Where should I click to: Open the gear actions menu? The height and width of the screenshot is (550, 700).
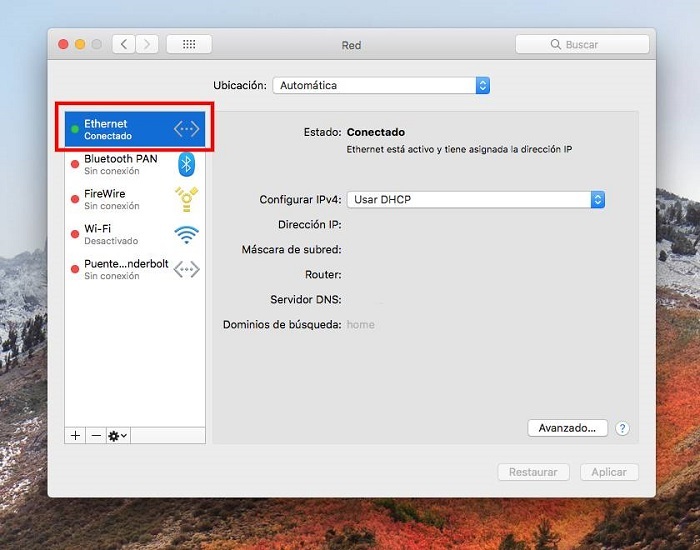(x=118, y=436)
